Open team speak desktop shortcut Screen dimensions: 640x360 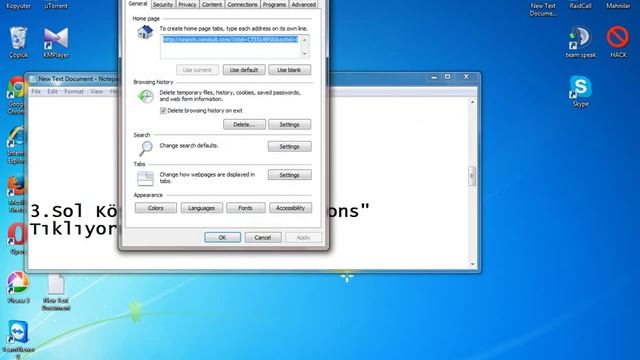pos(580,42)
